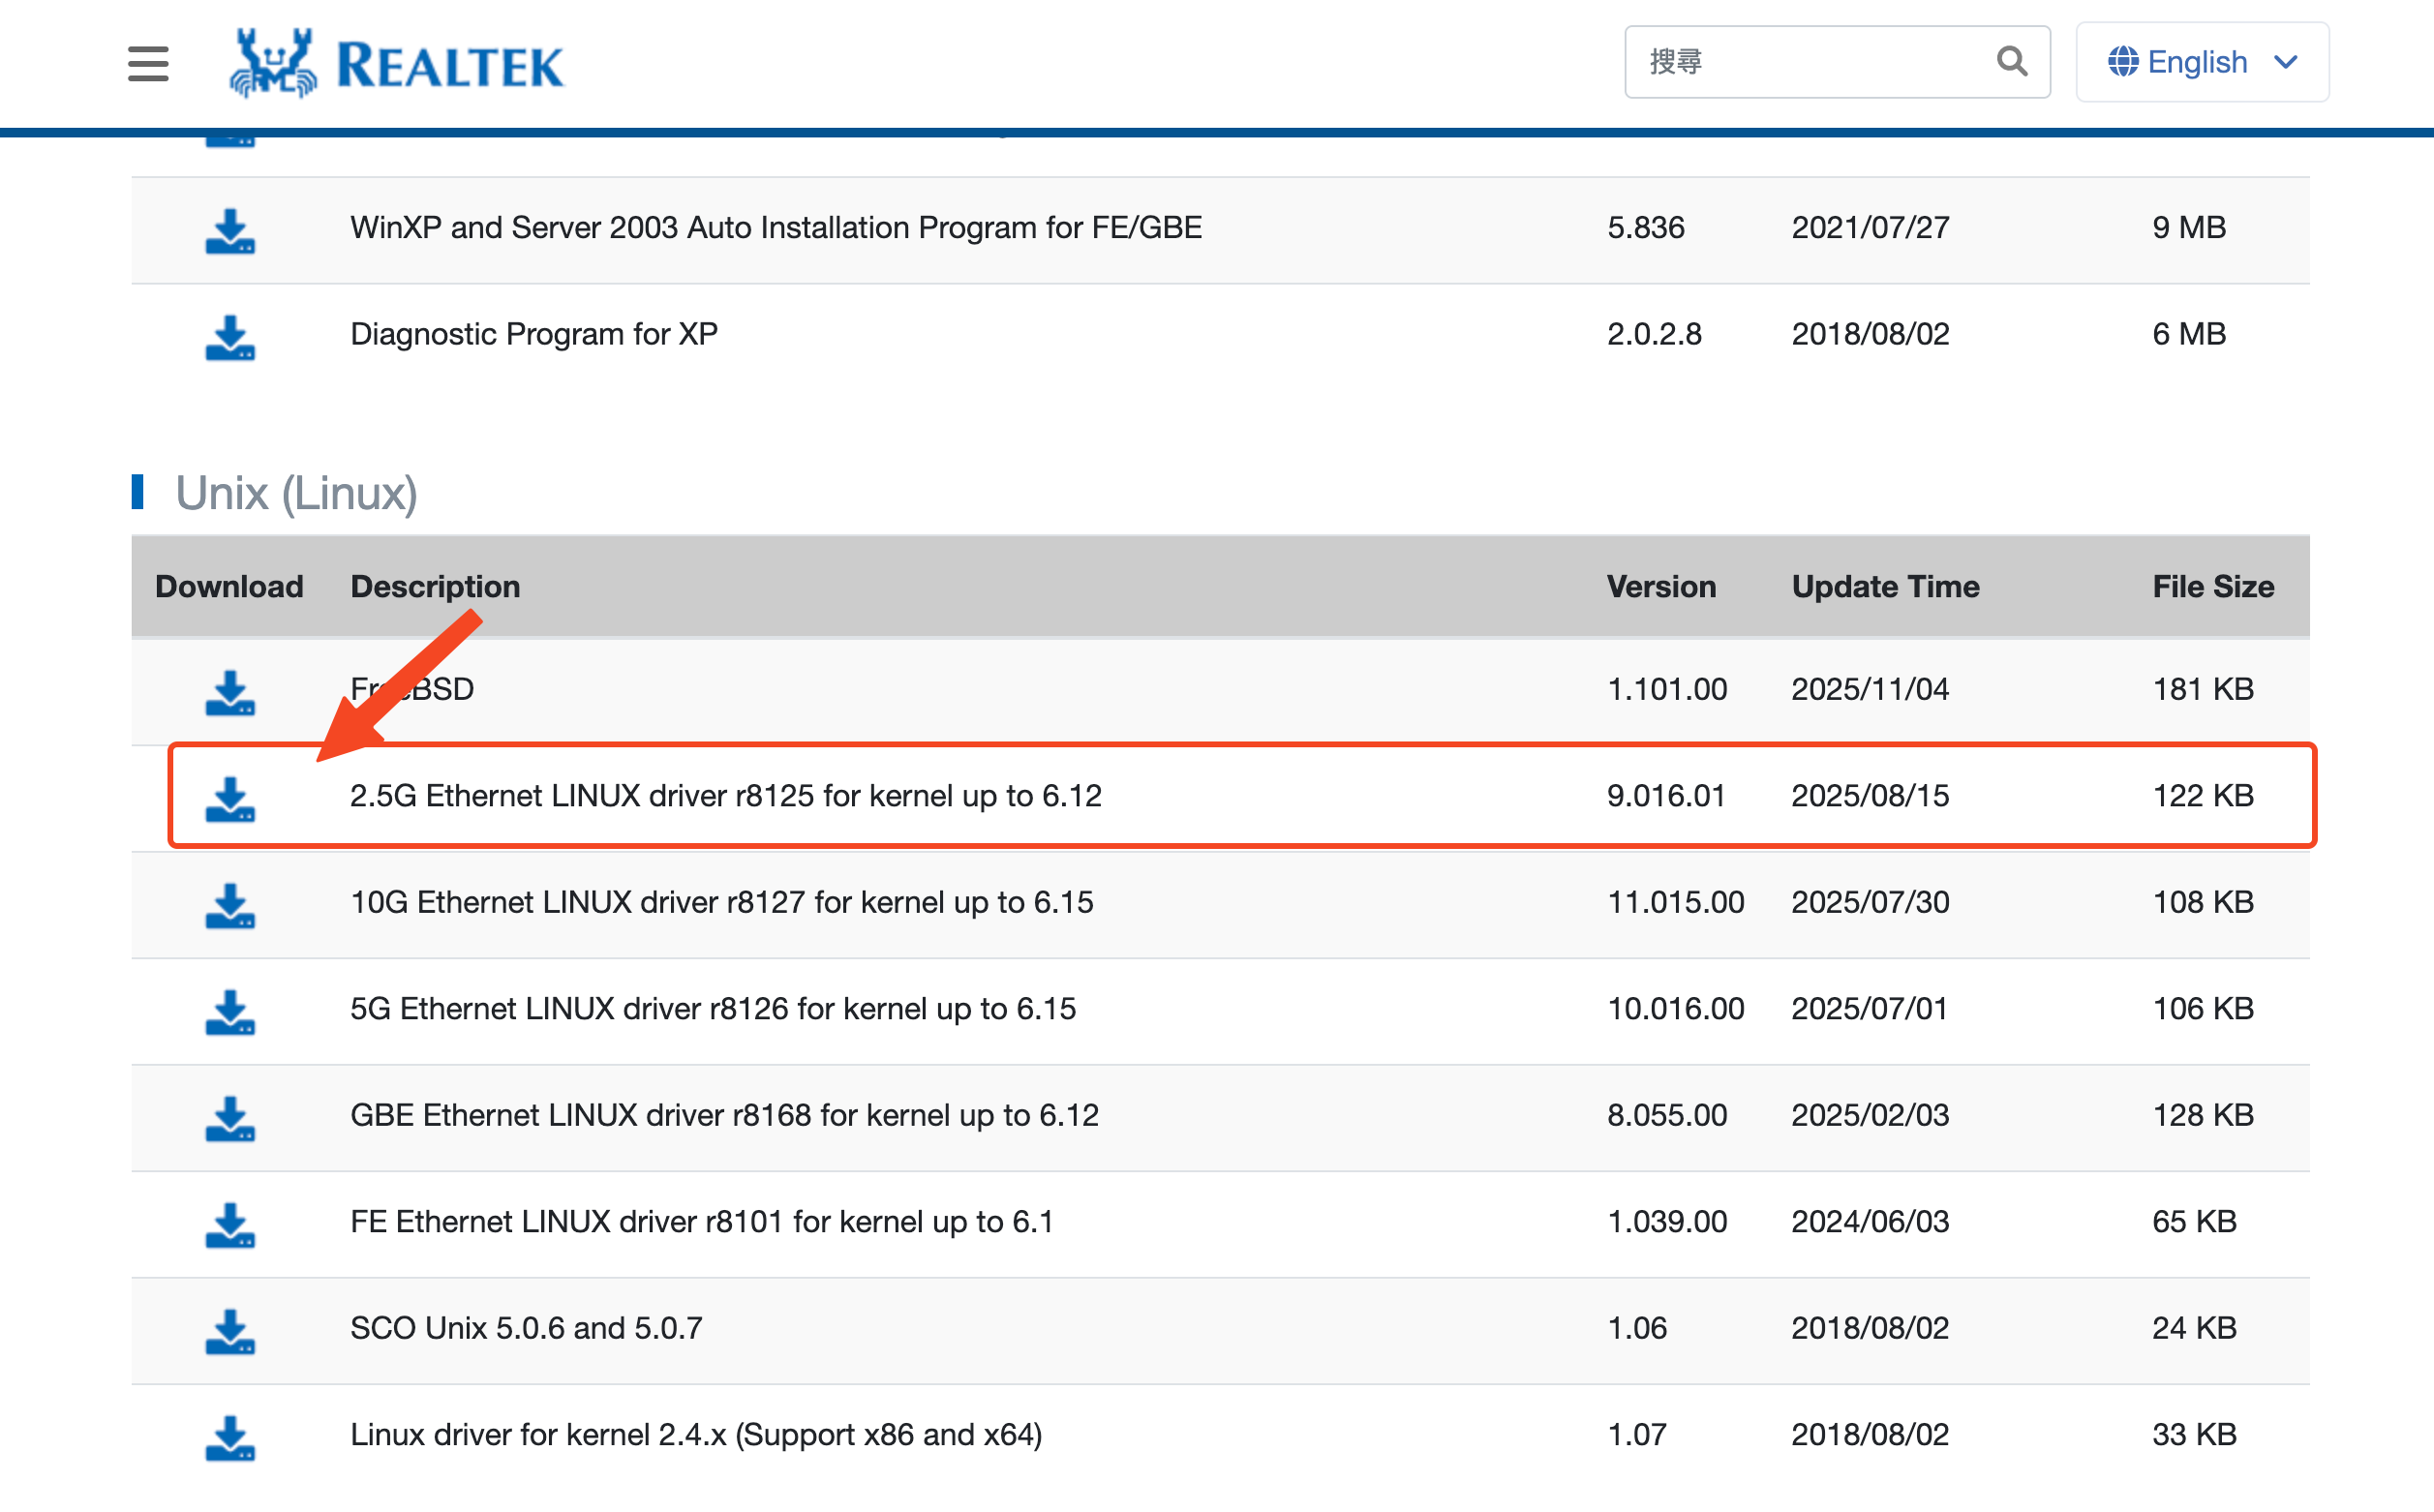Download the GBE r8168 Linux driver

[x=230, y=1118]
